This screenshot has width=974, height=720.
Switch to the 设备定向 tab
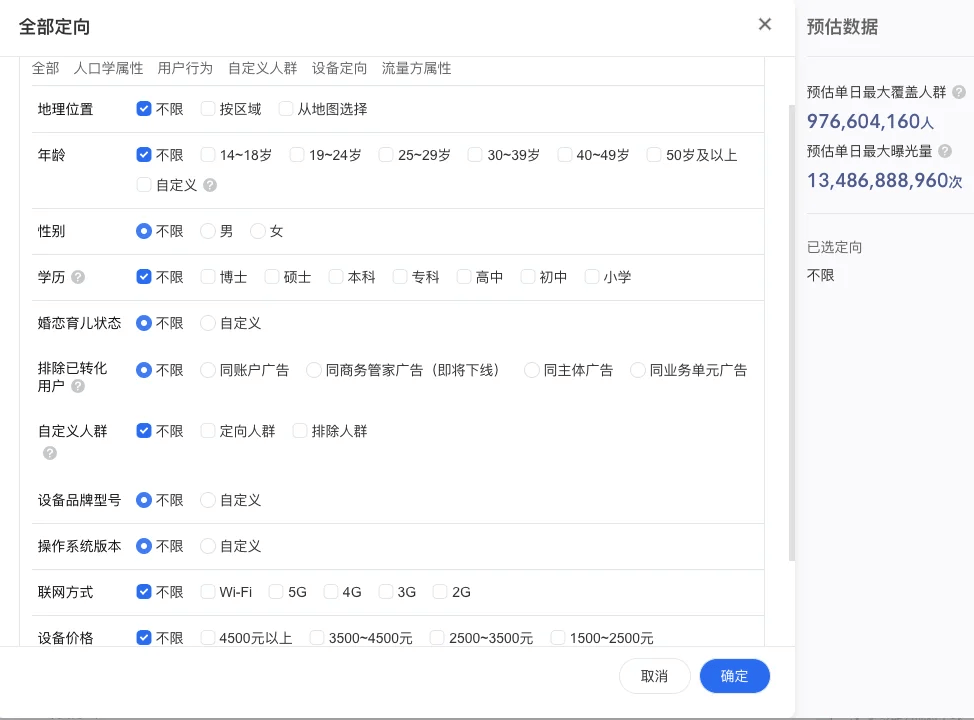coord(338,68)
